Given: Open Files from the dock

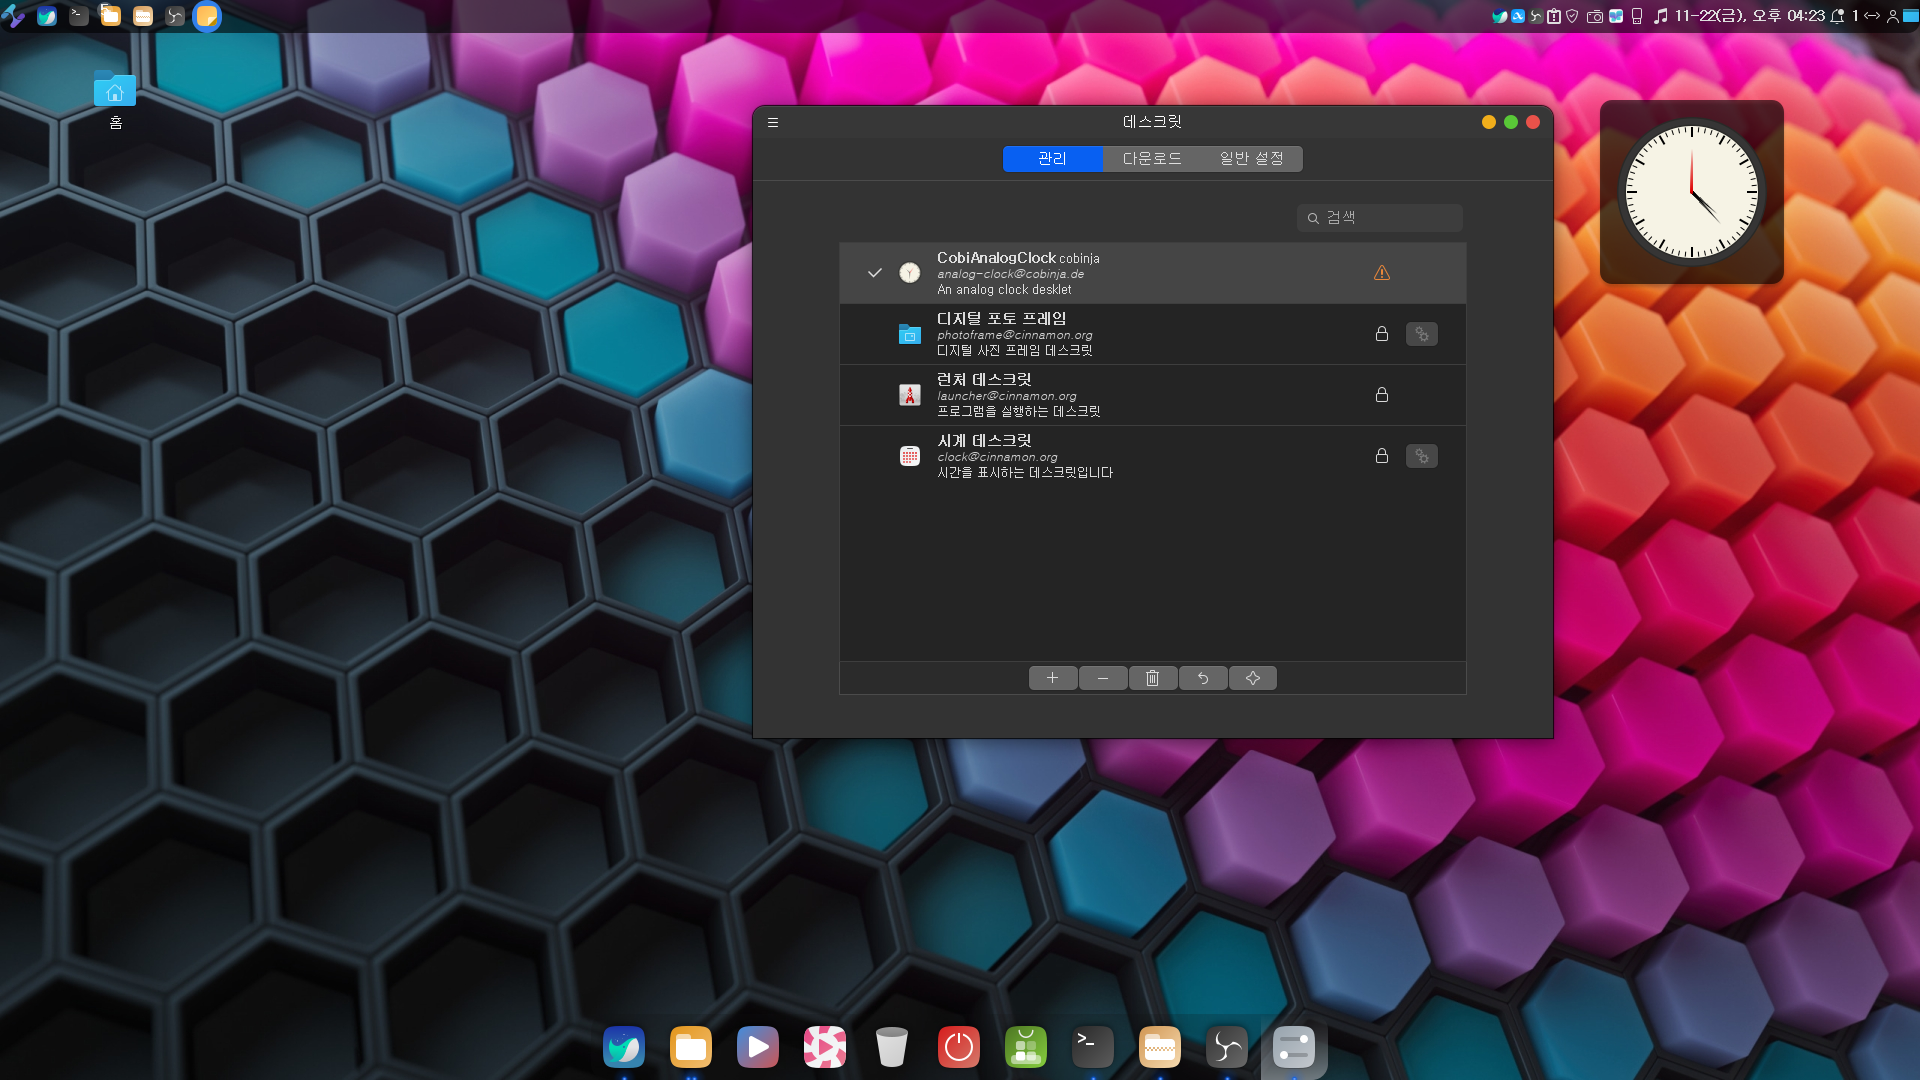Looking at the screenshot, I should coord(691,1047).
